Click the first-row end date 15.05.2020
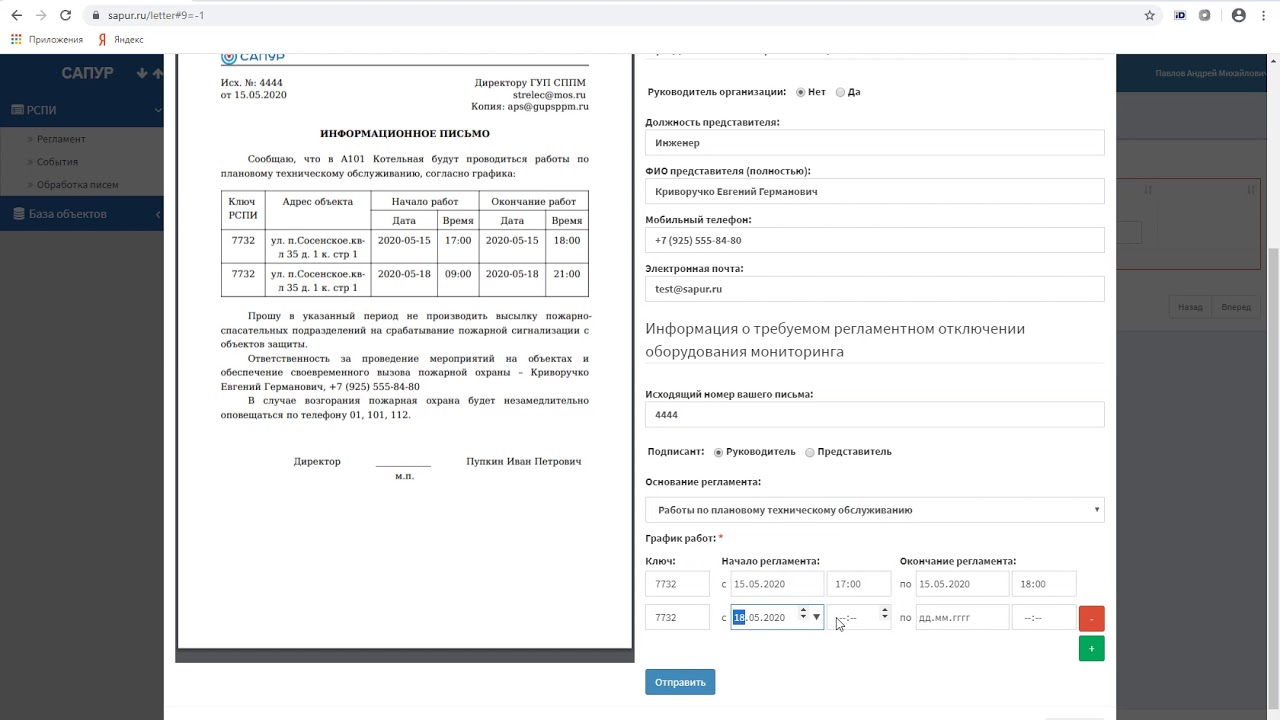 (962, 584)
